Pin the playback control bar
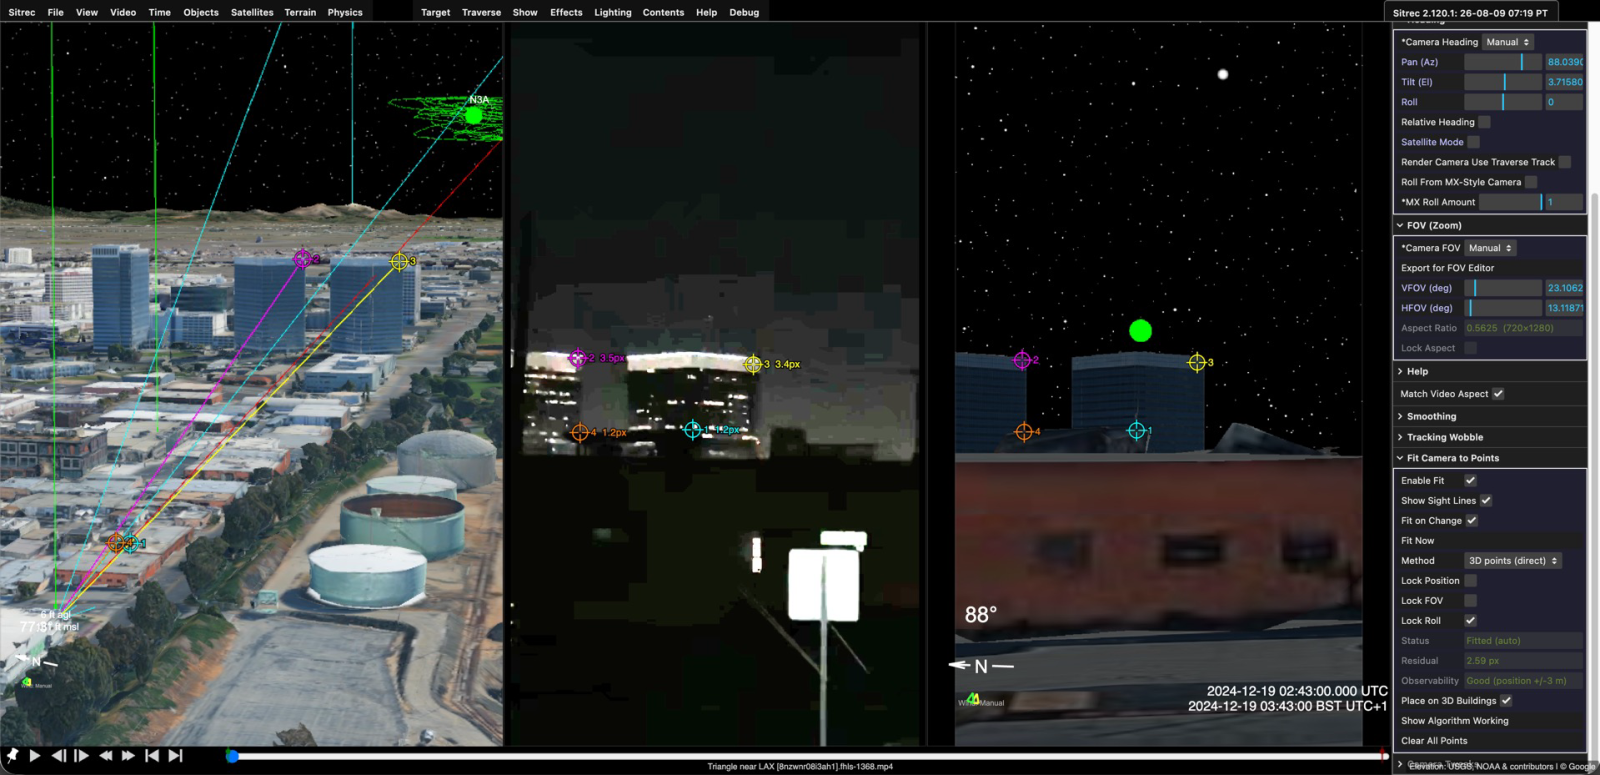This screenshot has width=1600, height=775. coord(13,756)
